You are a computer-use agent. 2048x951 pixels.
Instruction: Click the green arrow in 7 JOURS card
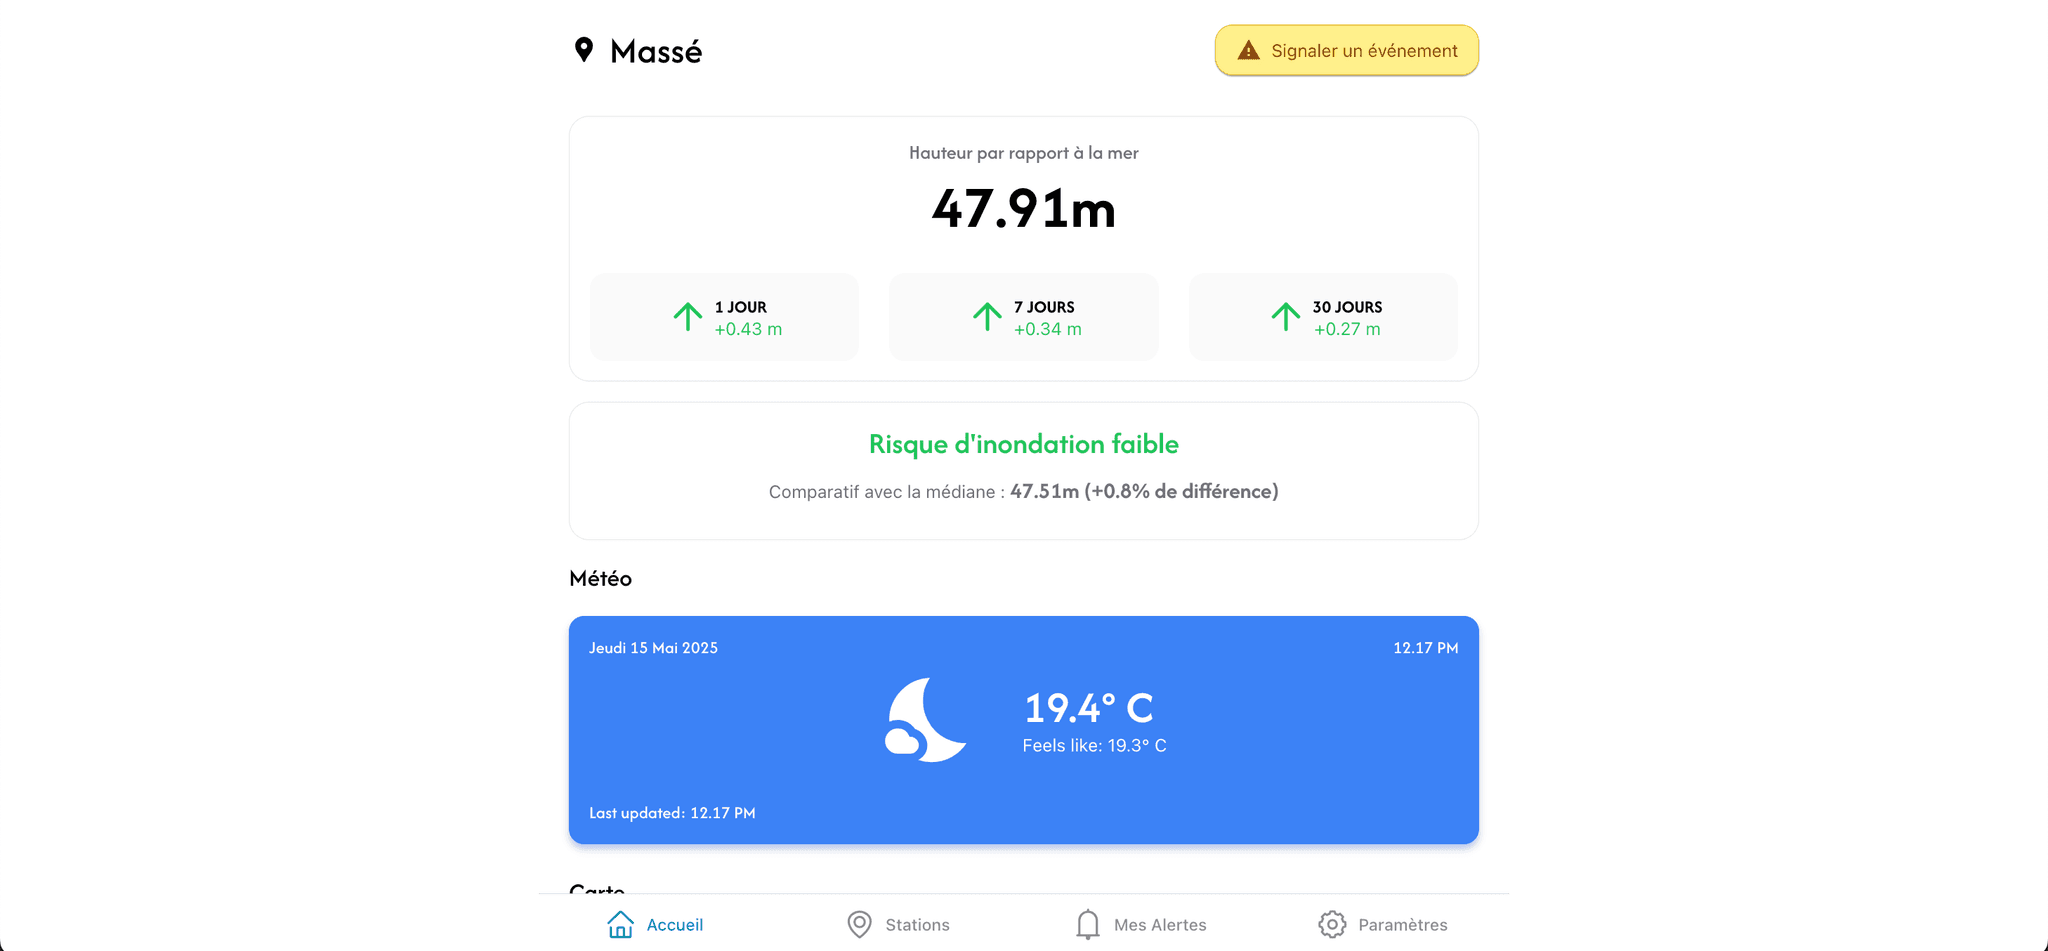point(987,317)
